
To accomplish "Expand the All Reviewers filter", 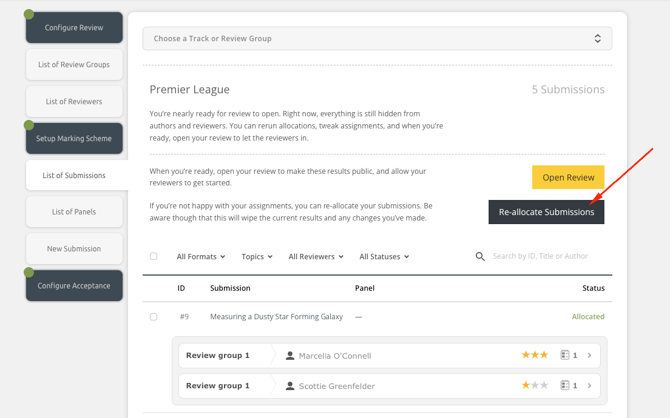I will point(316,257).
